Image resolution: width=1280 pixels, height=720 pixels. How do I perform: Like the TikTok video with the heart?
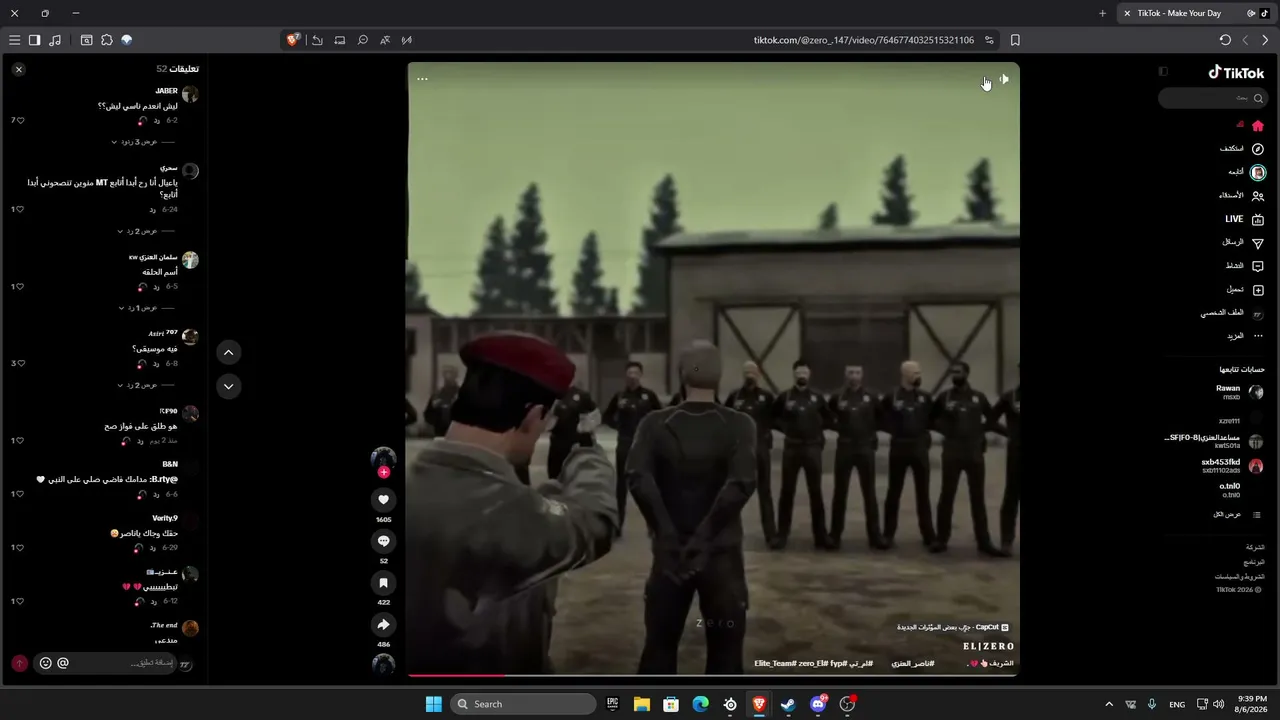point(383,500)
